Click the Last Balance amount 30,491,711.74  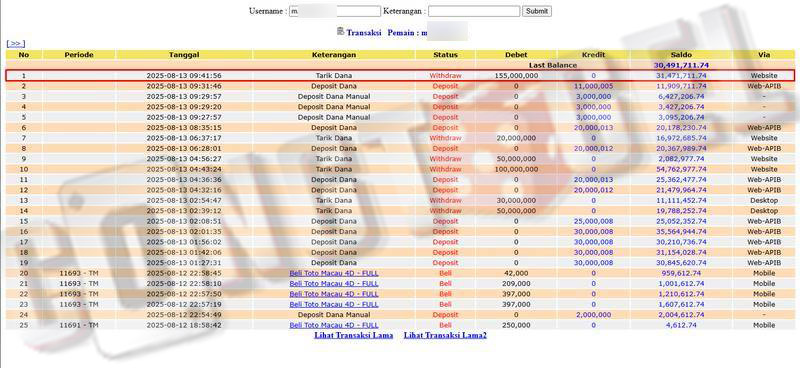coord(681,65)
